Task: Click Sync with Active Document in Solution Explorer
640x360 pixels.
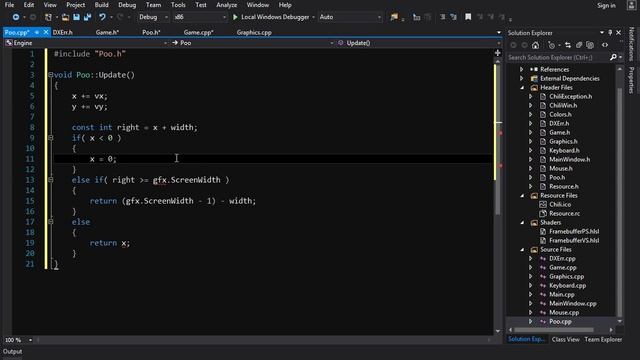Action: click(x=568, y=45)
